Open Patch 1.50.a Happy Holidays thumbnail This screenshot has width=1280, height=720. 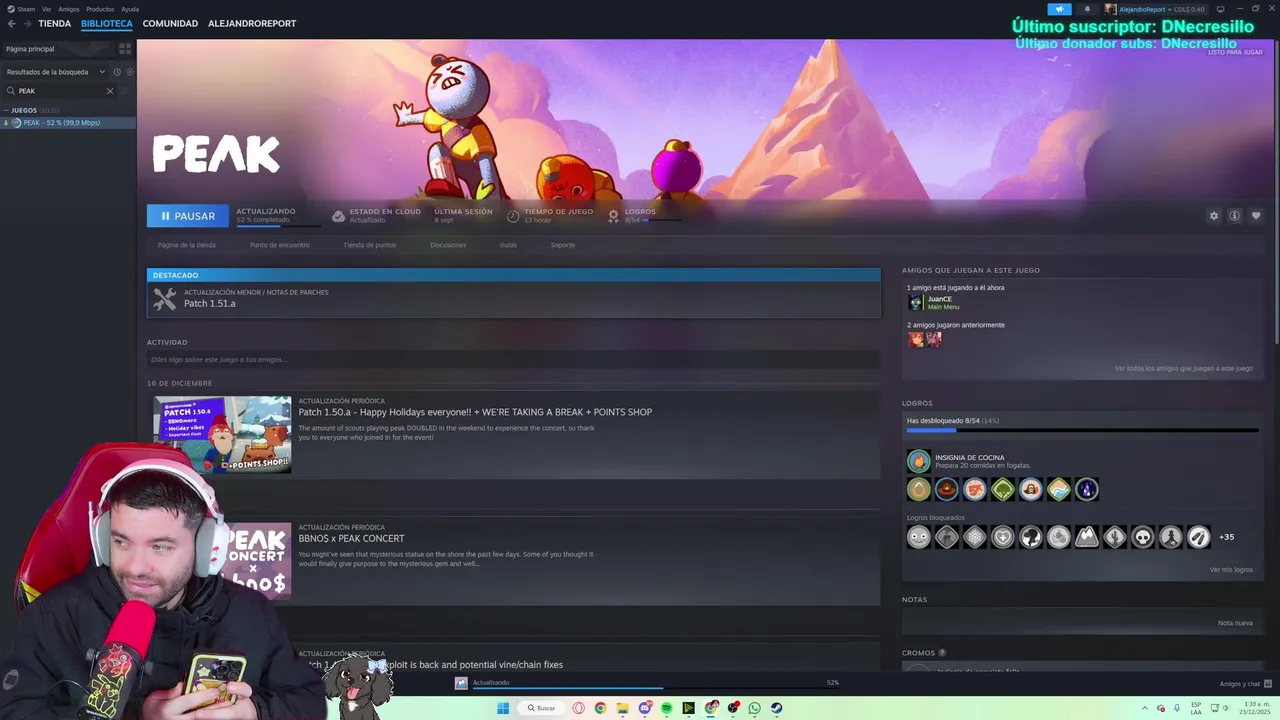(222, 434)
